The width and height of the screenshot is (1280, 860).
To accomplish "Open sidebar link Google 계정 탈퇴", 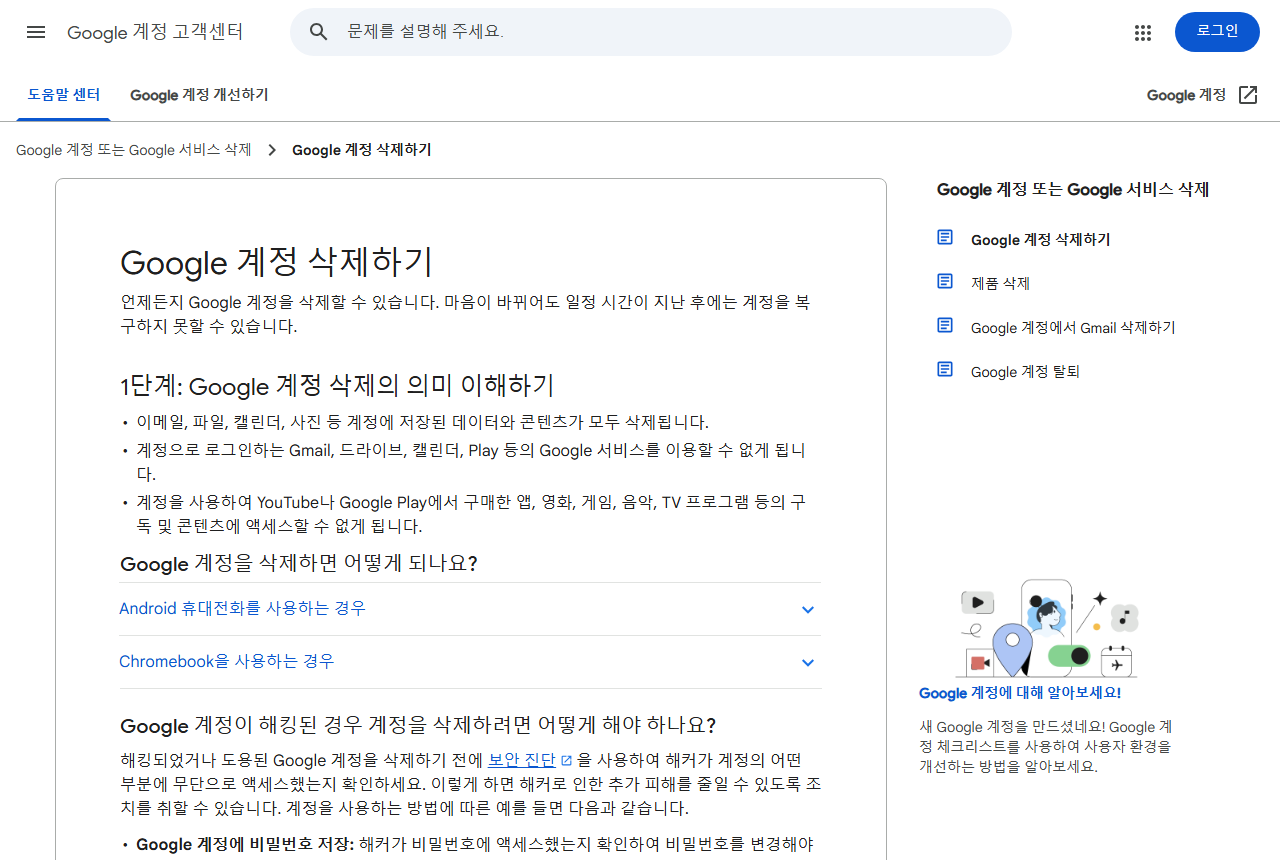I will click(x=1025, y=371).
